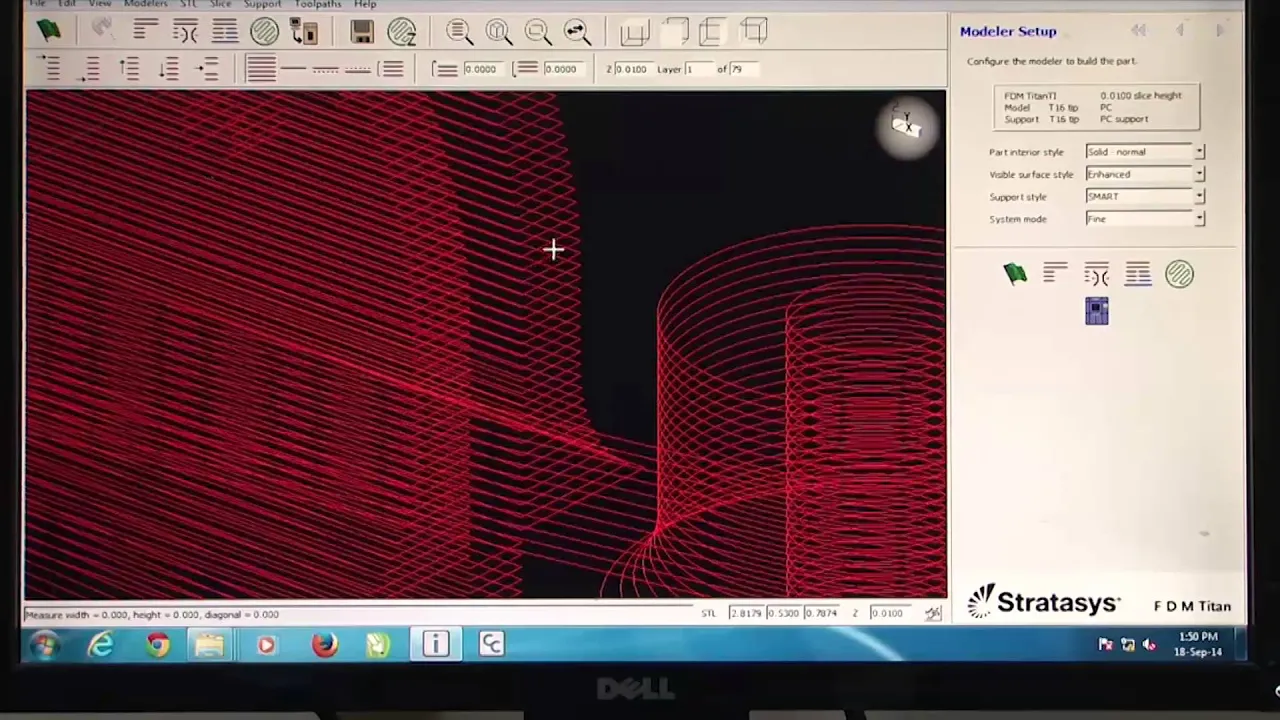Click the green flag icon in Modeler Setup panel

point(1015,274)
